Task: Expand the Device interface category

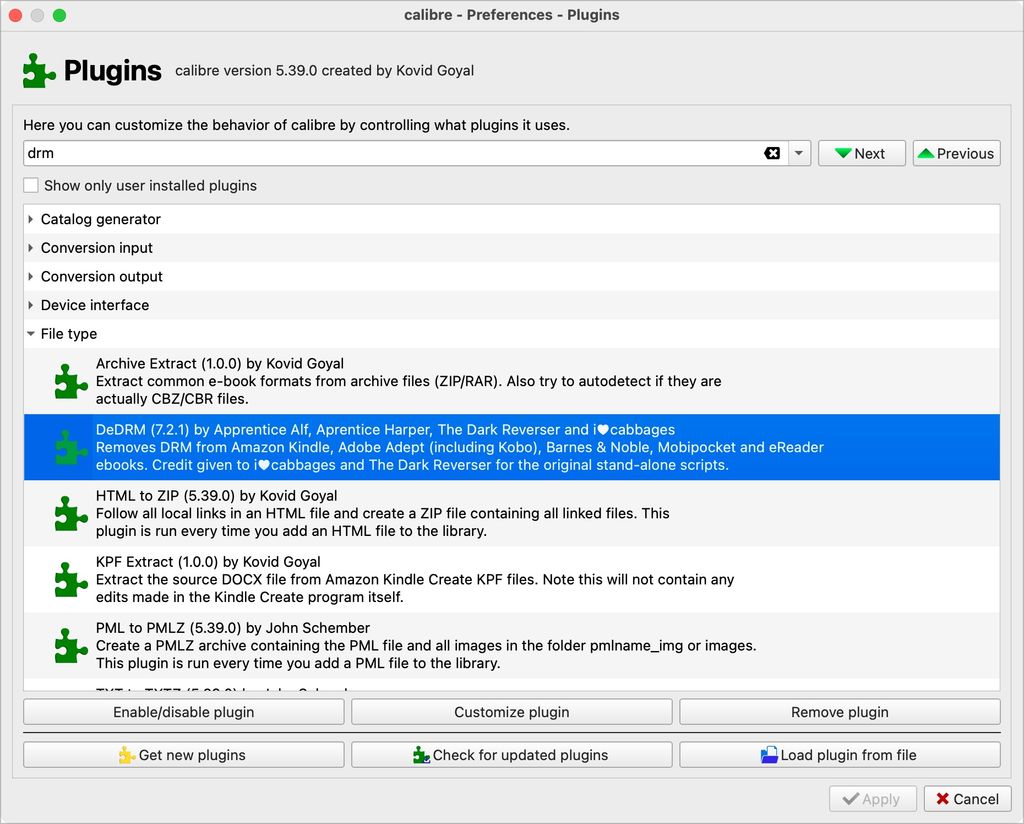Action: click(31, 305)
